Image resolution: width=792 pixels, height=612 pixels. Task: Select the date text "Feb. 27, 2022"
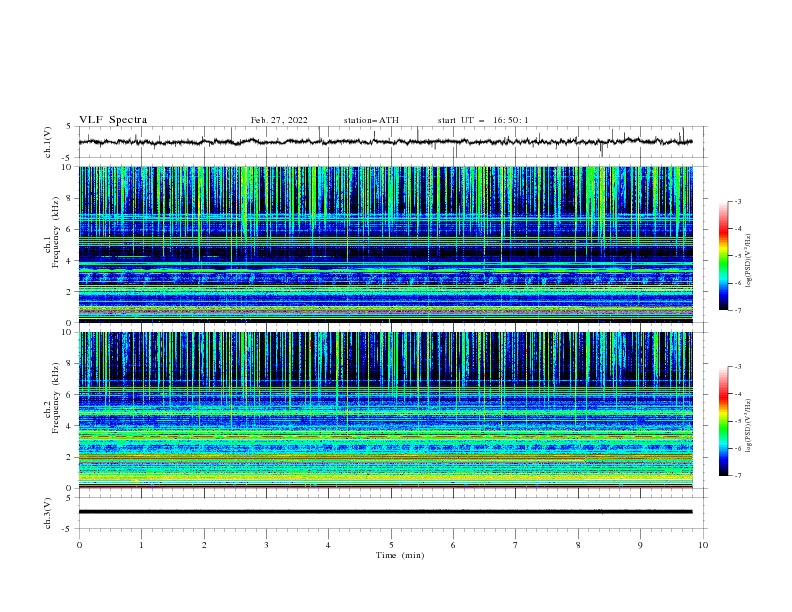click(x=279, y=120)
